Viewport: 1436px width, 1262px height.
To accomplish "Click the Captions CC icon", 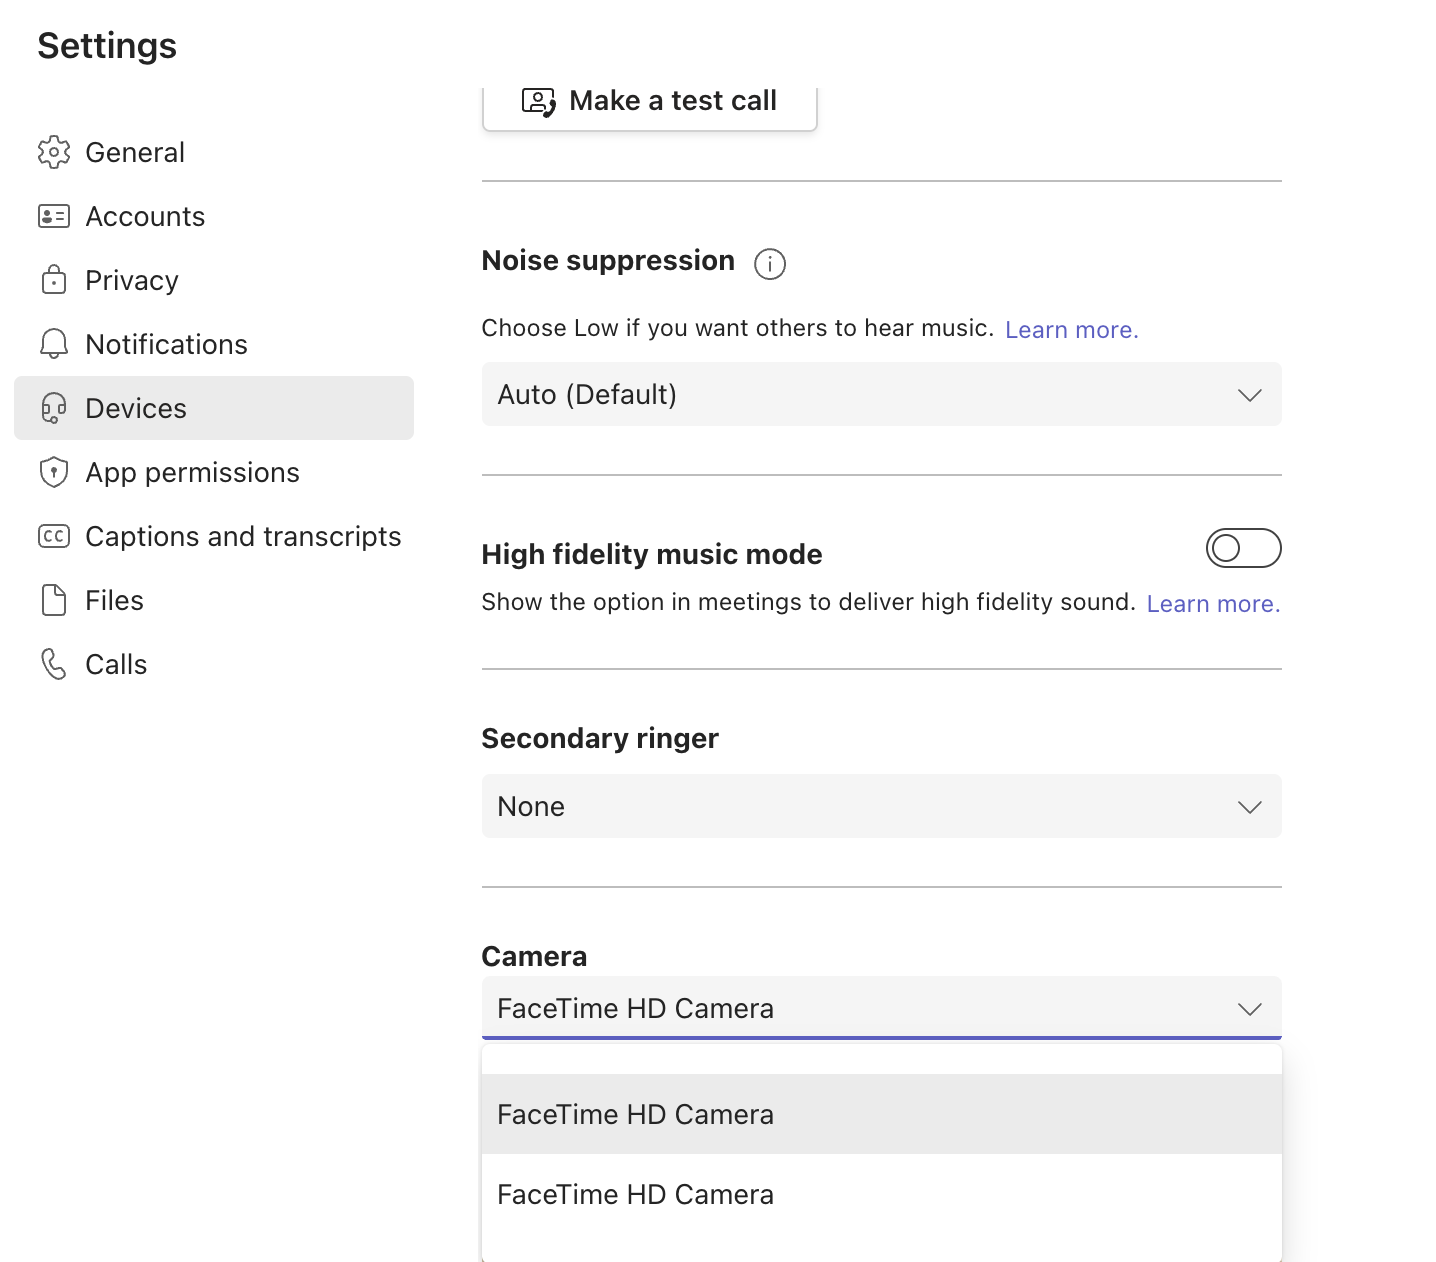I will pos(54,536).
